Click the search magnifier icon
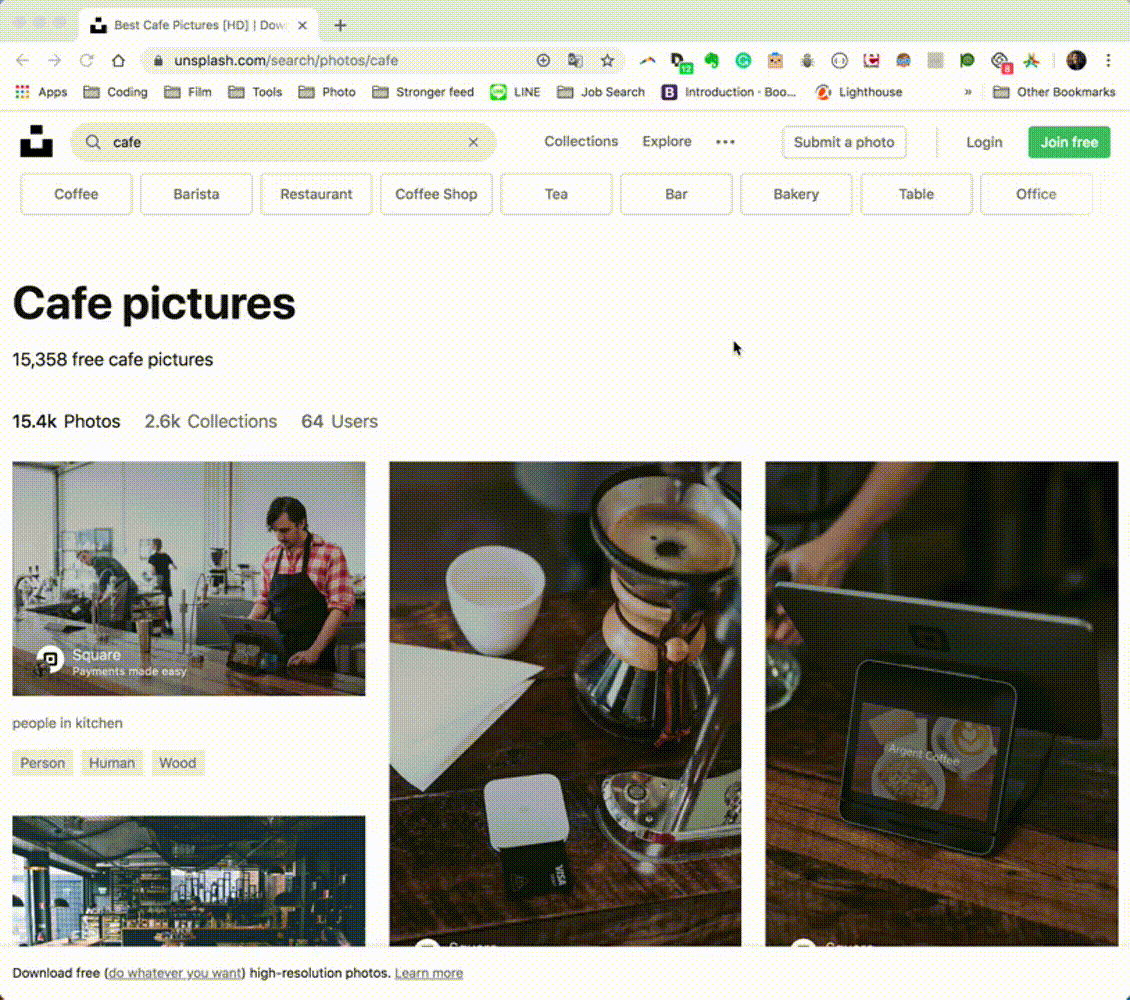Viewport: 1130px width, 1000px height. click(x=93, y=142)
